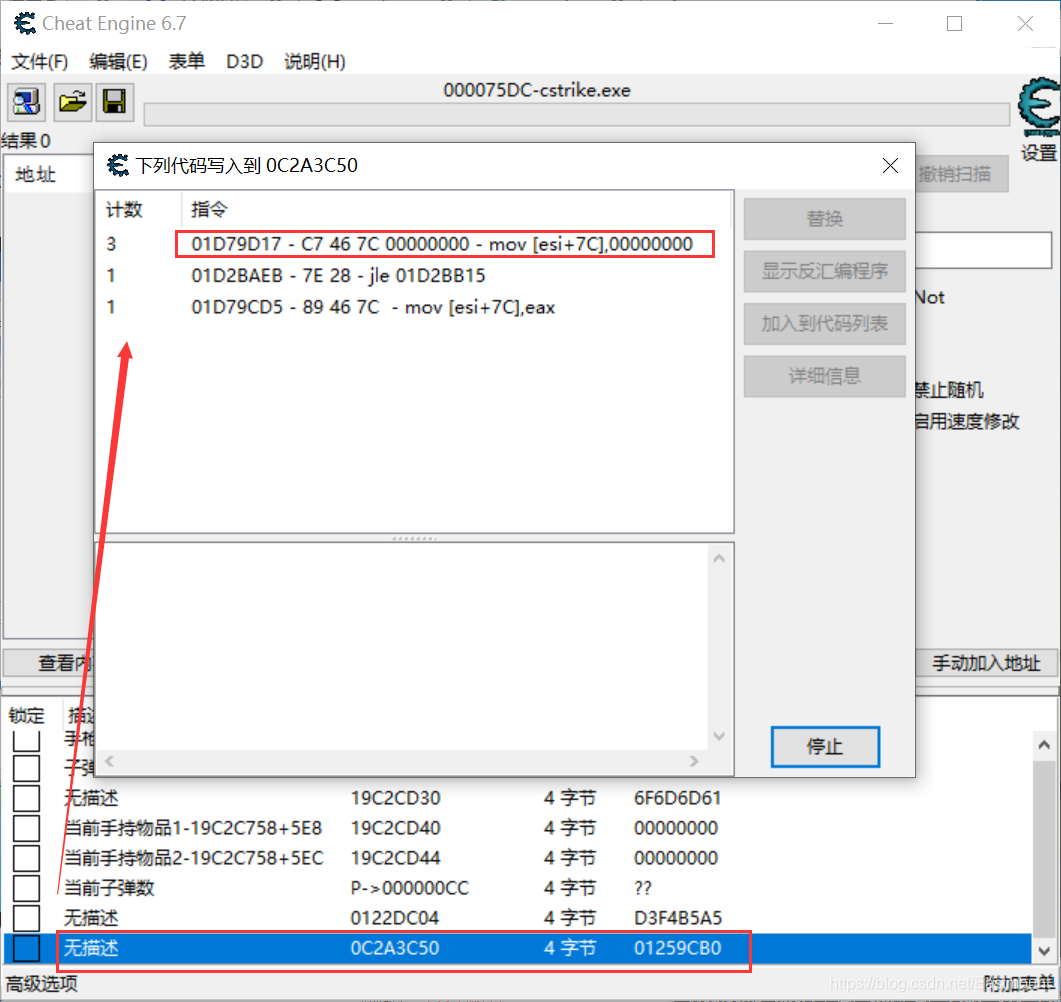
Task: Select address 19C2CD44 cell
Action: tap(395, 859)
